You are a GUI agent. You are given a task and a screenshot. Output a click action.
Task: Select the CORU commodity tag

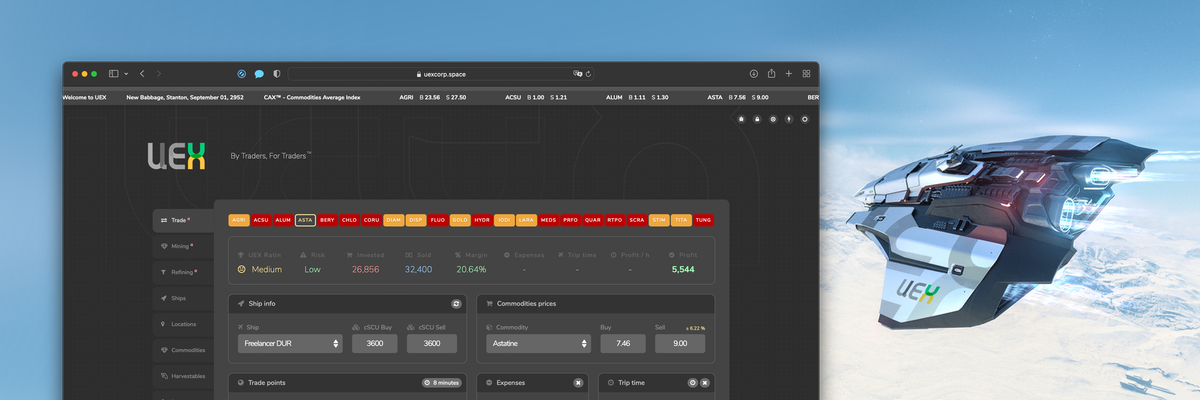371,220
